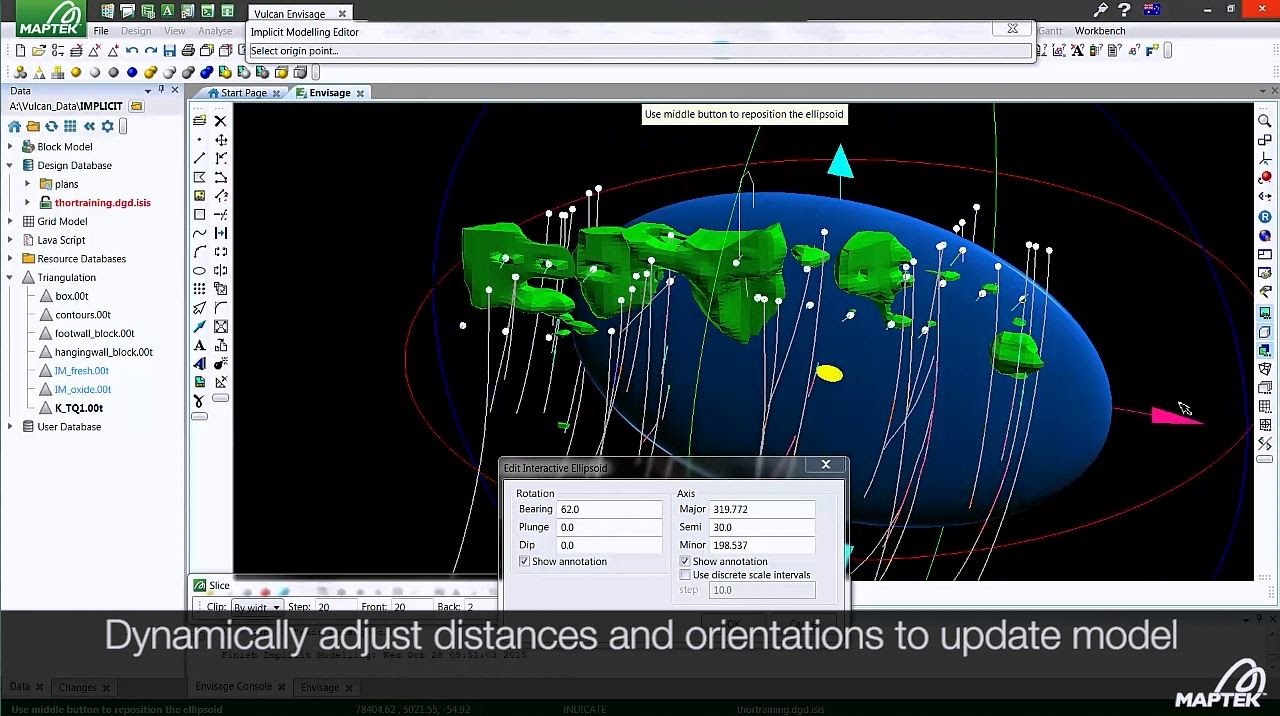Select the yellow sphere shading icon
Viewport: 1280px width, 716px height.
tap(76, 72)
